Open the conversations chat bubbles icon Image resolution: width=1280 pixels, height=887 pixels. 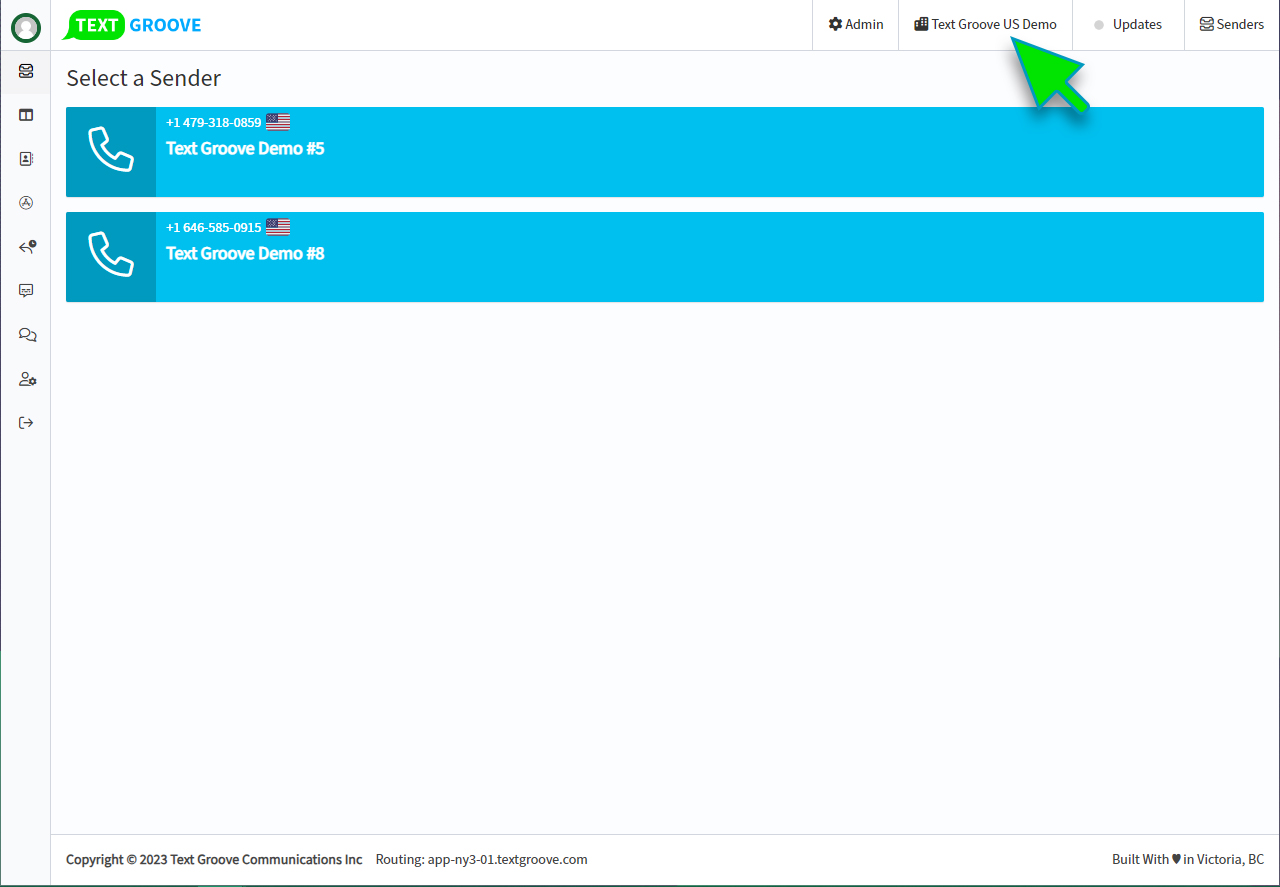coord(27,335)
